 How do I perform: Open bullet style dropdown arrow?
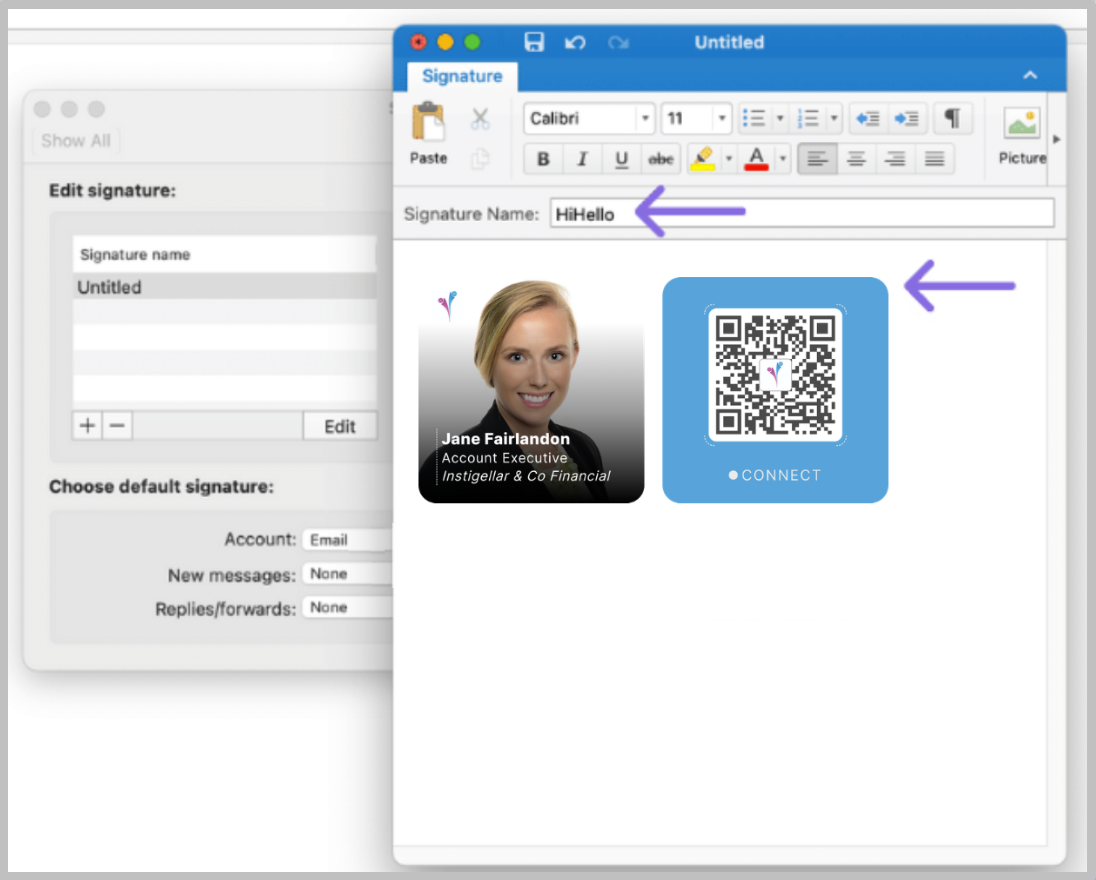pos(780,118)
